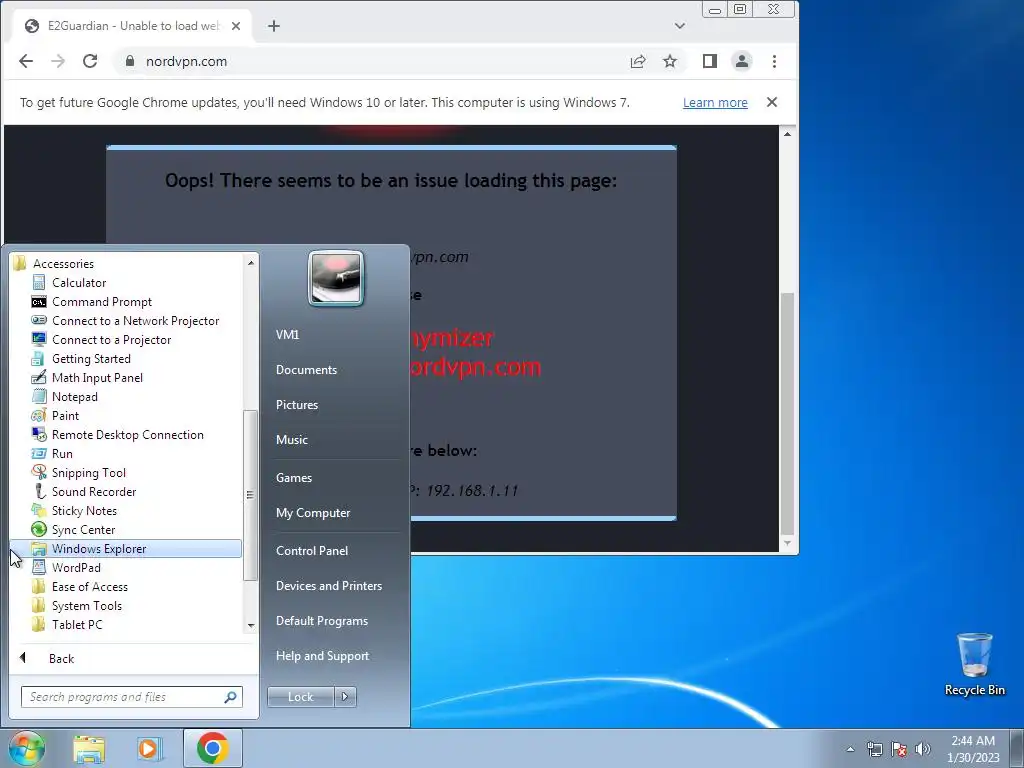Click the volume speaker tray icon
Viewport: 1024px width, 768px height.
(923, 749)
